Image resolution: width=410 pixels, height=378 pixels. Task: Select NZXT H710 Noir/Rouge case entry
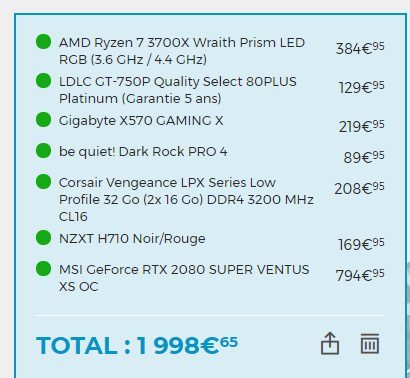click(x=132, y=239)
